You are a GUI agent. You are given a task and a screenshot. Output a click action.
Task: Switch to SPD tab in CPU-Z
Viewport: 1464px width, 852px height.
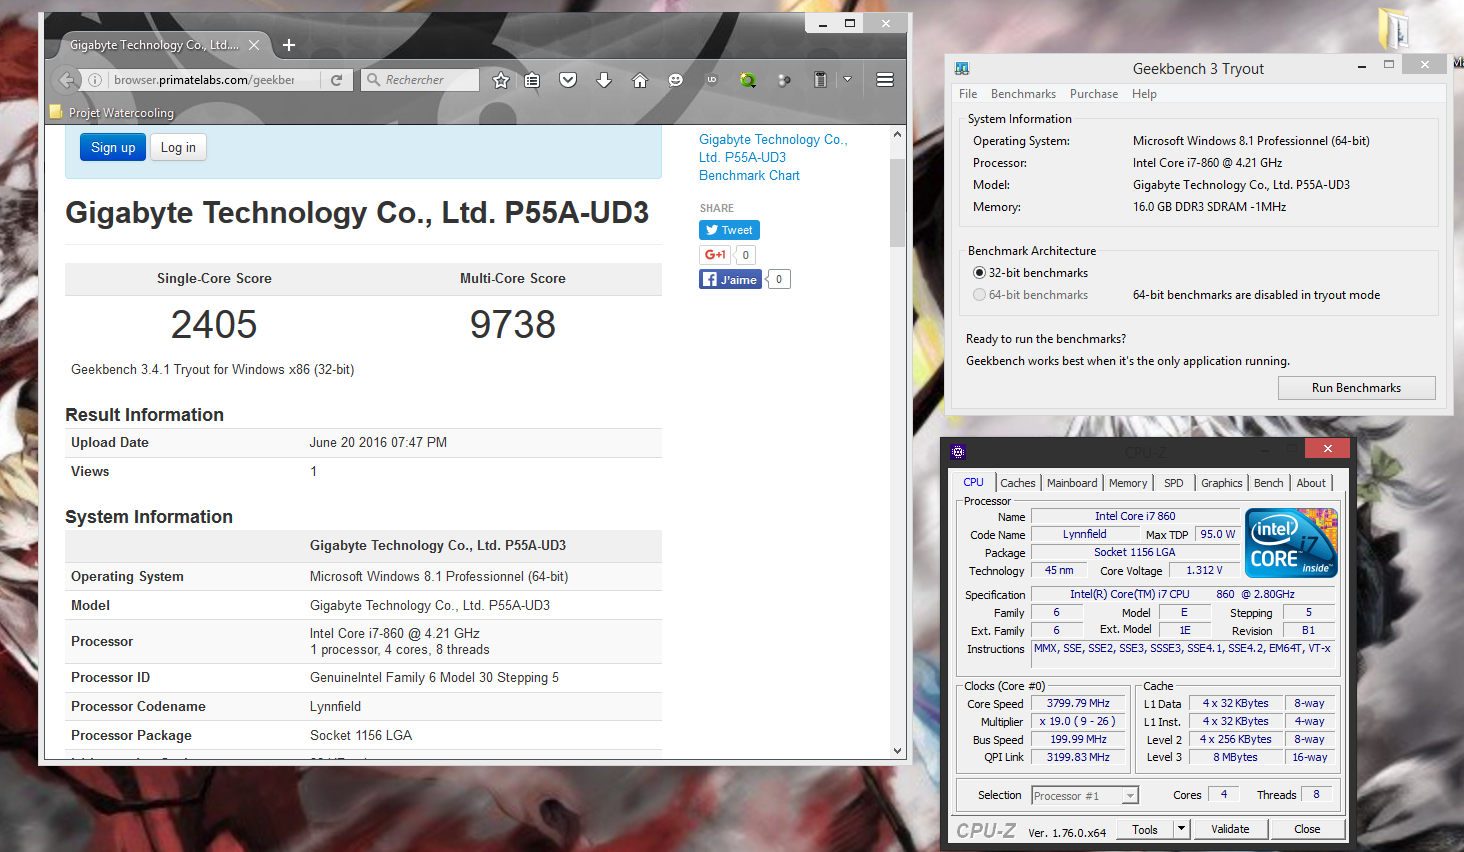[x=1174, y=483]
